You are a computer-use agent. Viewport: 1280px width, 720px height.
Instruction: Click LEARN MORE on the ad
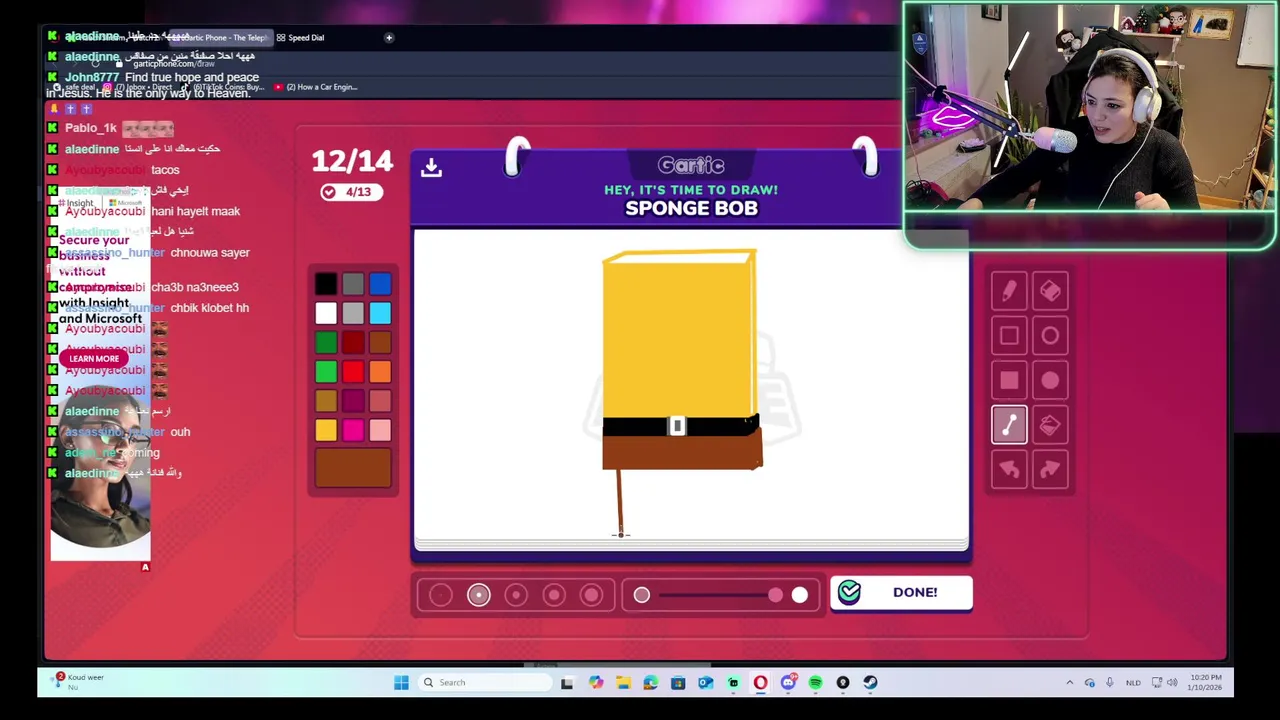pos(94,359)
